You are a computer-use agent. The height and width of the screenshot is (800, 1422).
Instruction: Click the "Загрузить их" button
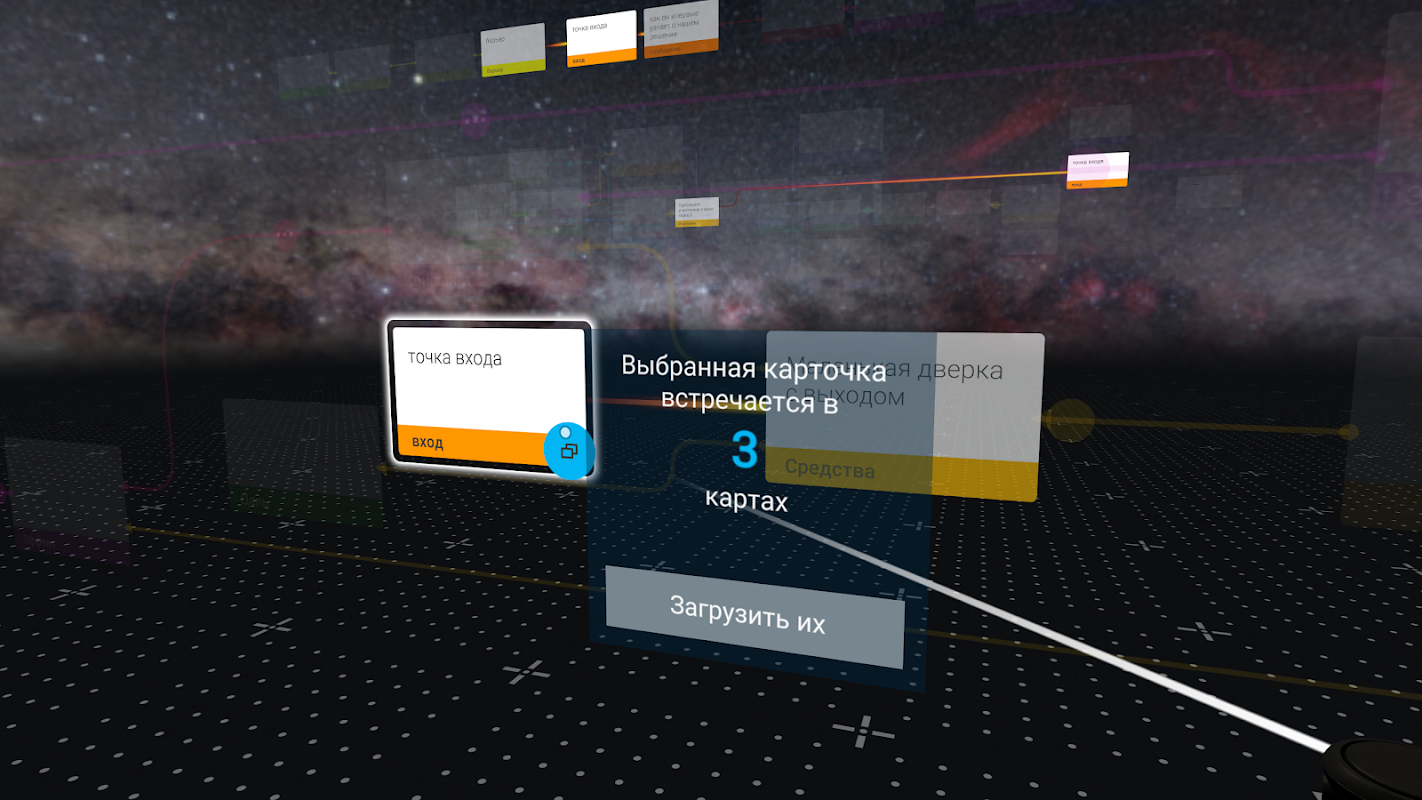754,616
